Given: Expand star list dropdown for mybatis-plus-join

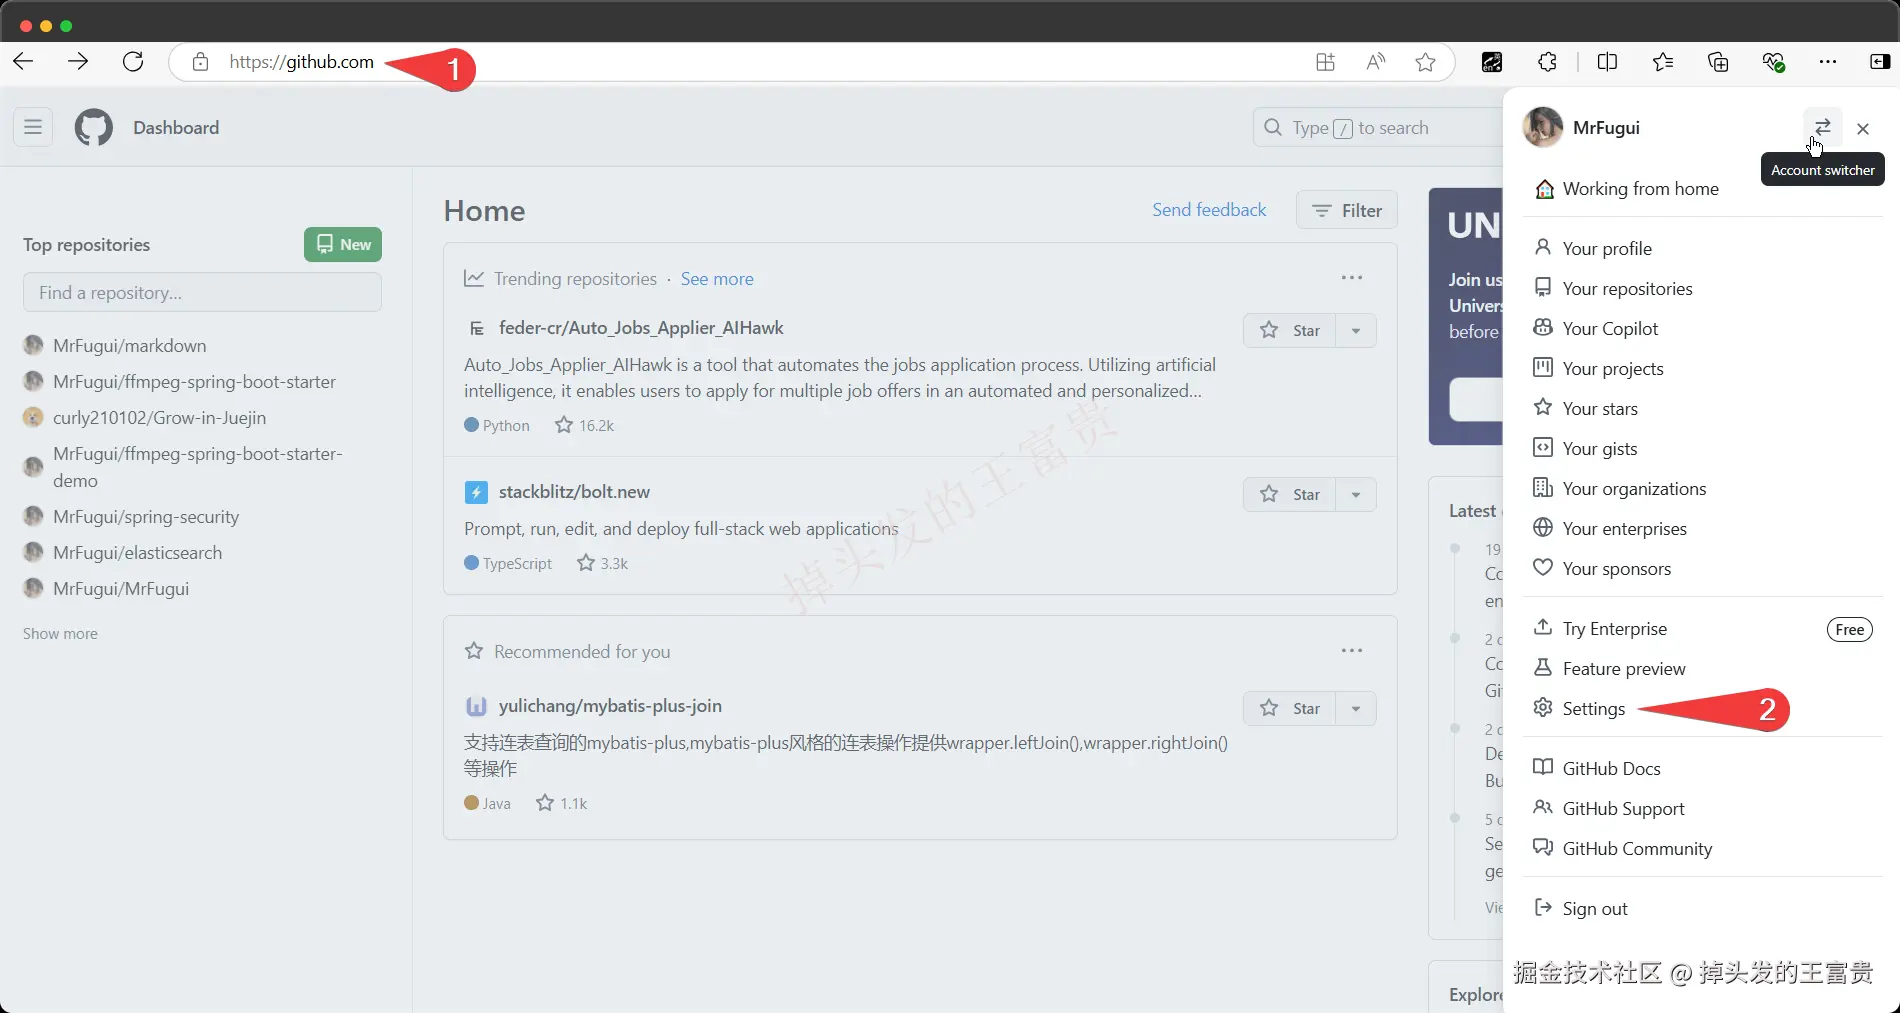Looking at the screenshot, I should click(1356, 708).
